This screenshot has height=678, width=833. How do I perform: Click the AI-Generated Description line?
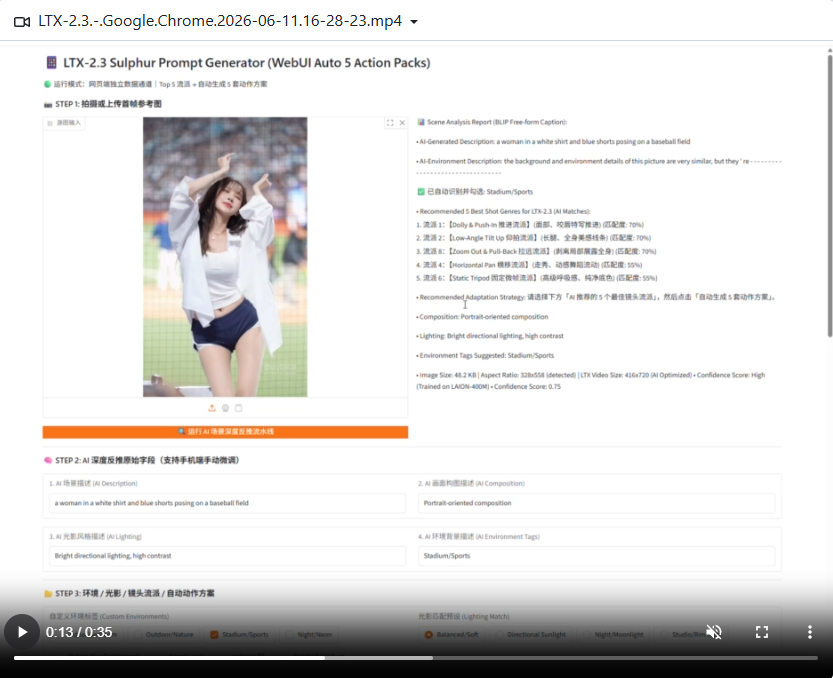click(x=553, y=142)
